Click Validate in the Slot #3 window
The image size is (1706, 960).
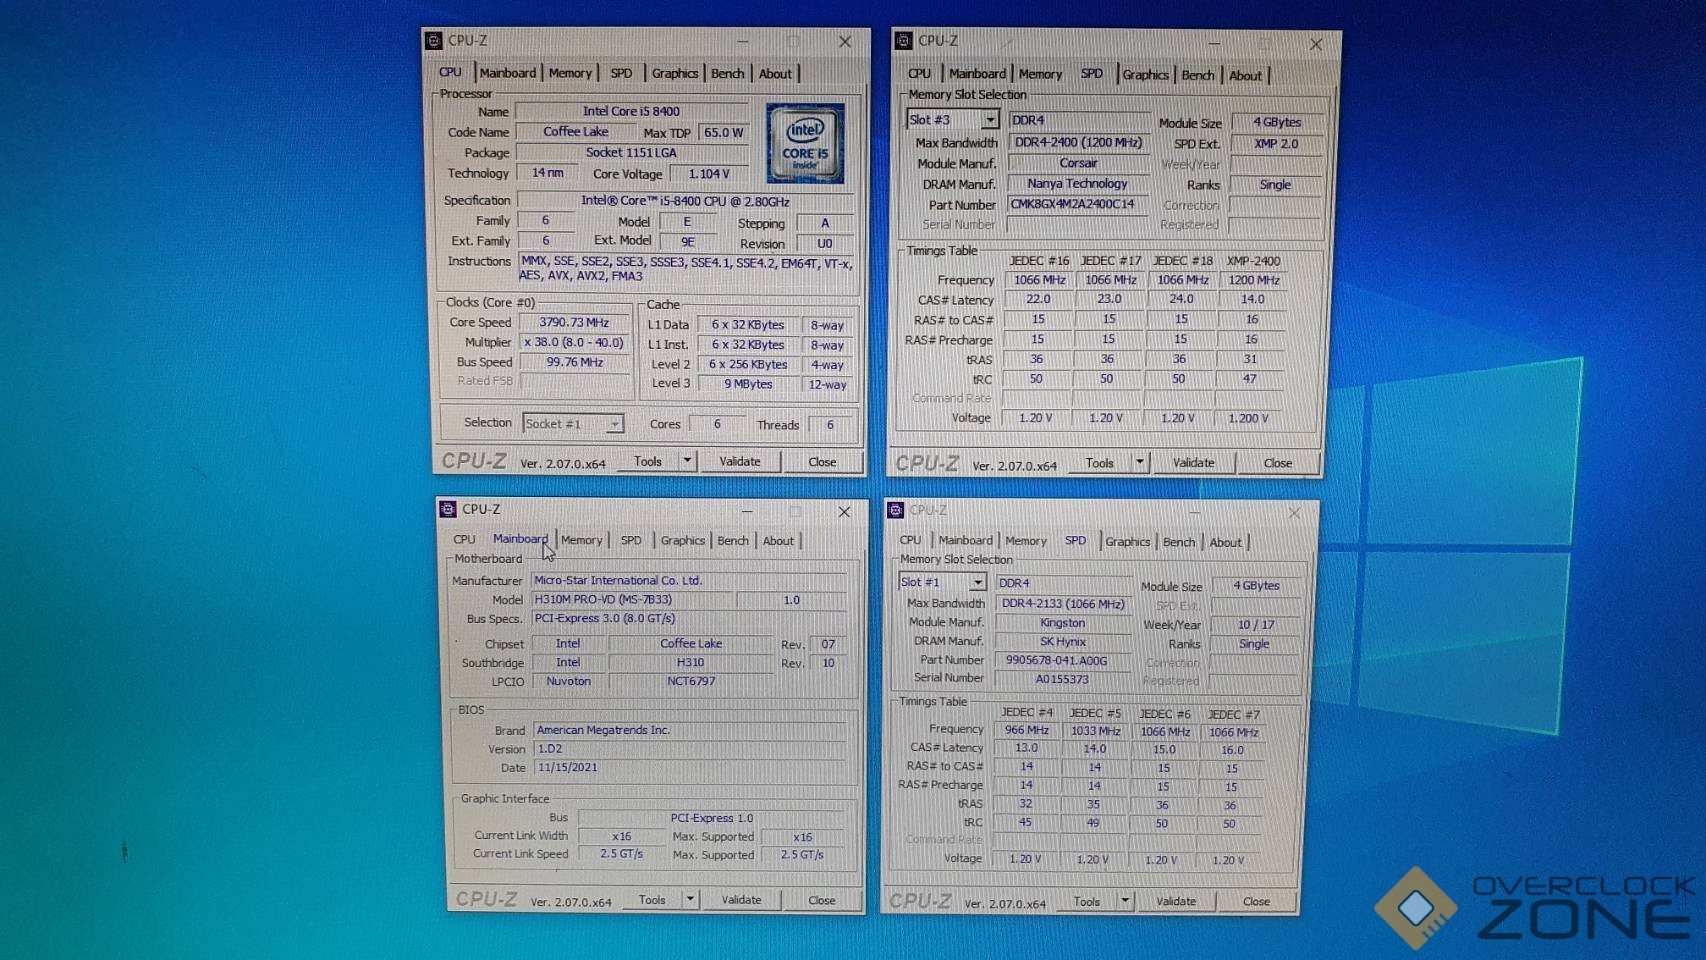click(x=1193, y=462)
